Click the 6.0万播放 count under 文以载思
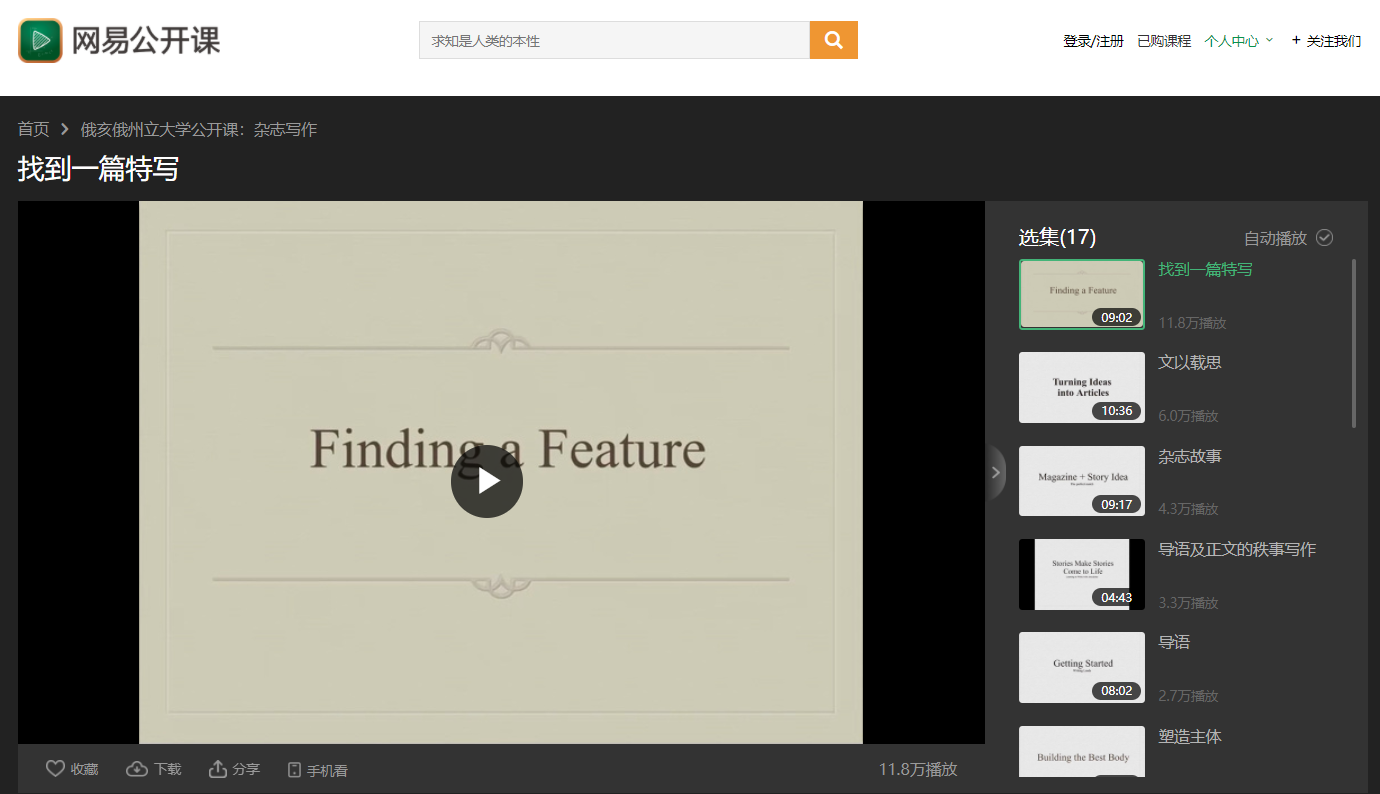Viewport: 1380px width, 794px height. click(x=1188, y=416)
